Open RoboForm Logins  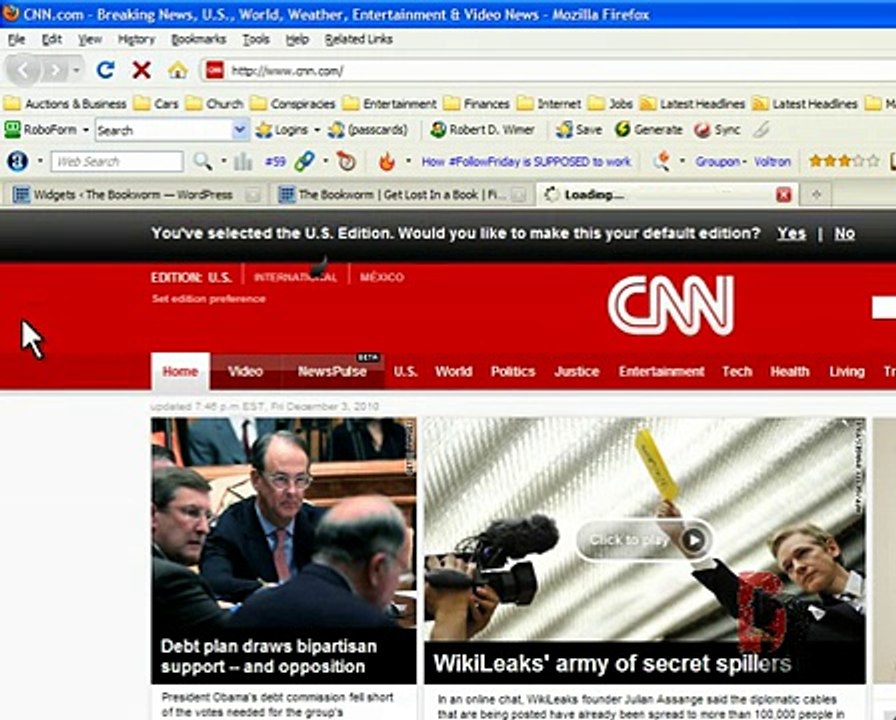coord(283,130)
